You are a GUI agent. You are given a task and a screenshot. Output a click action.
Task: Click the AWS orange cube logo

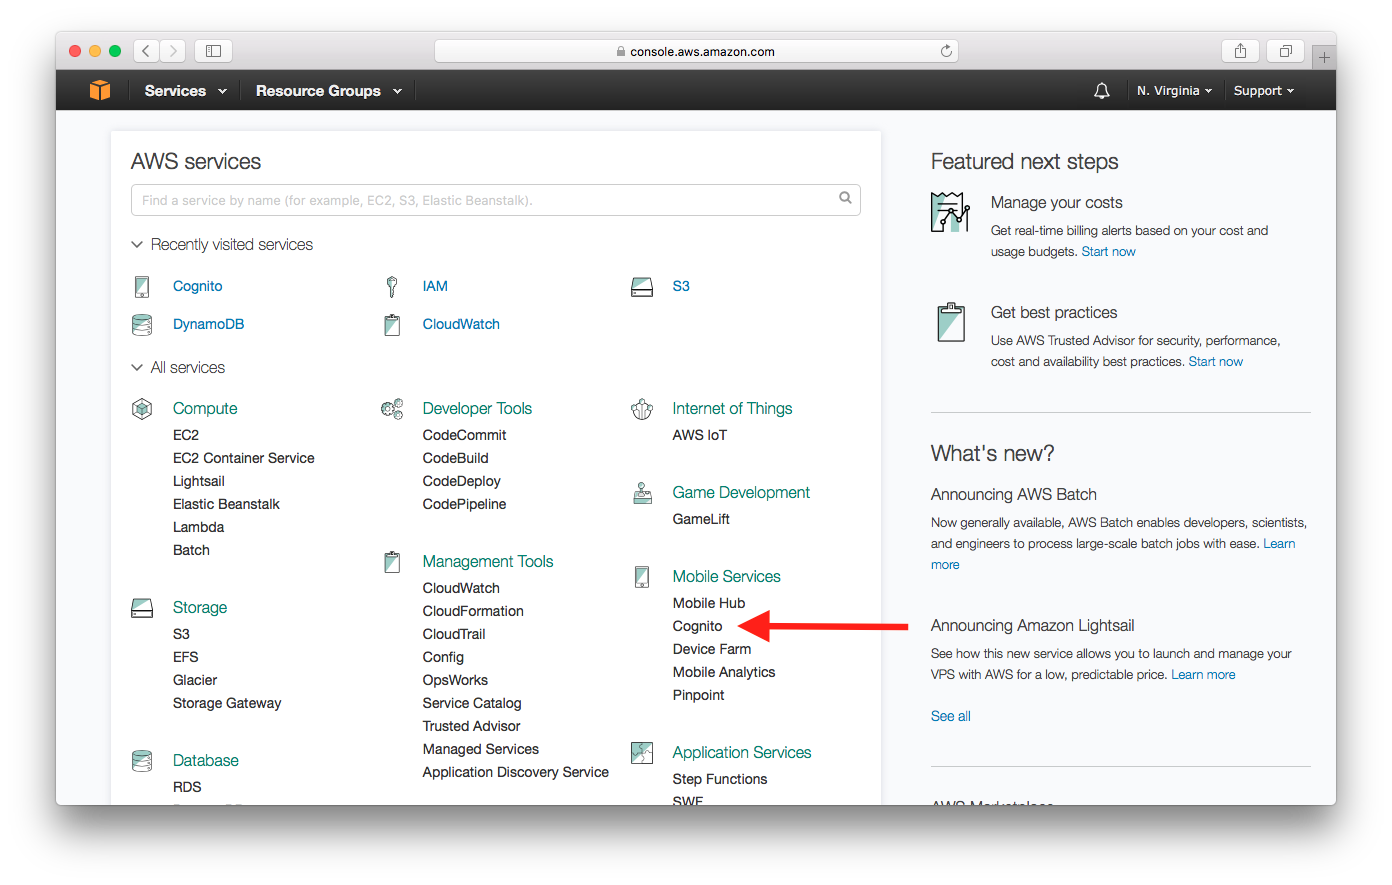point(100,90)
